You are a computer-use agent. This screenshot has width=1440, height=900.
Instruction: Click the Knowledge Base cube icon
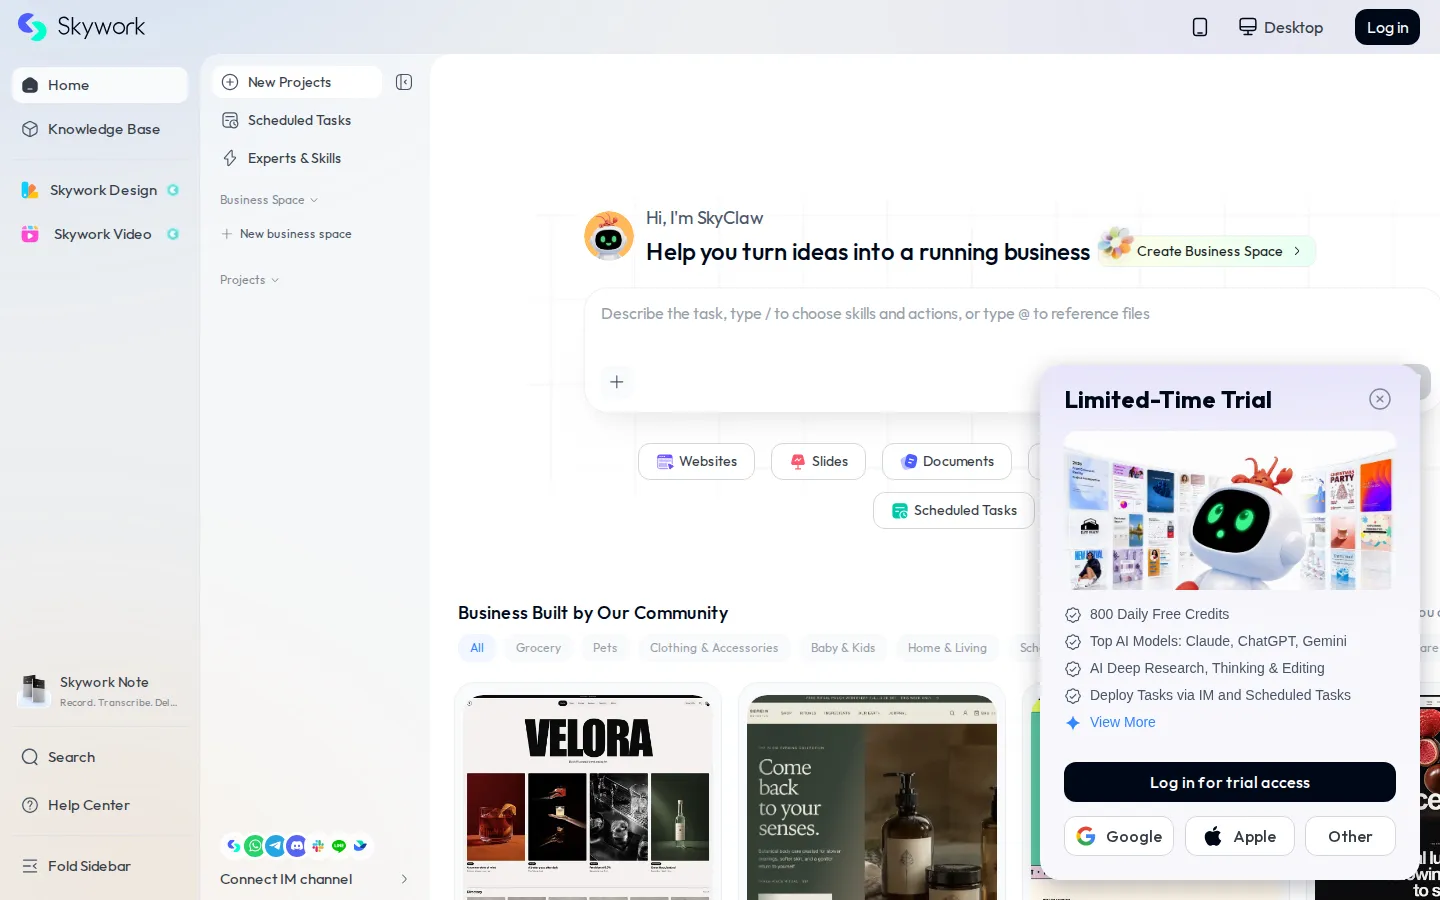point(30,129)
